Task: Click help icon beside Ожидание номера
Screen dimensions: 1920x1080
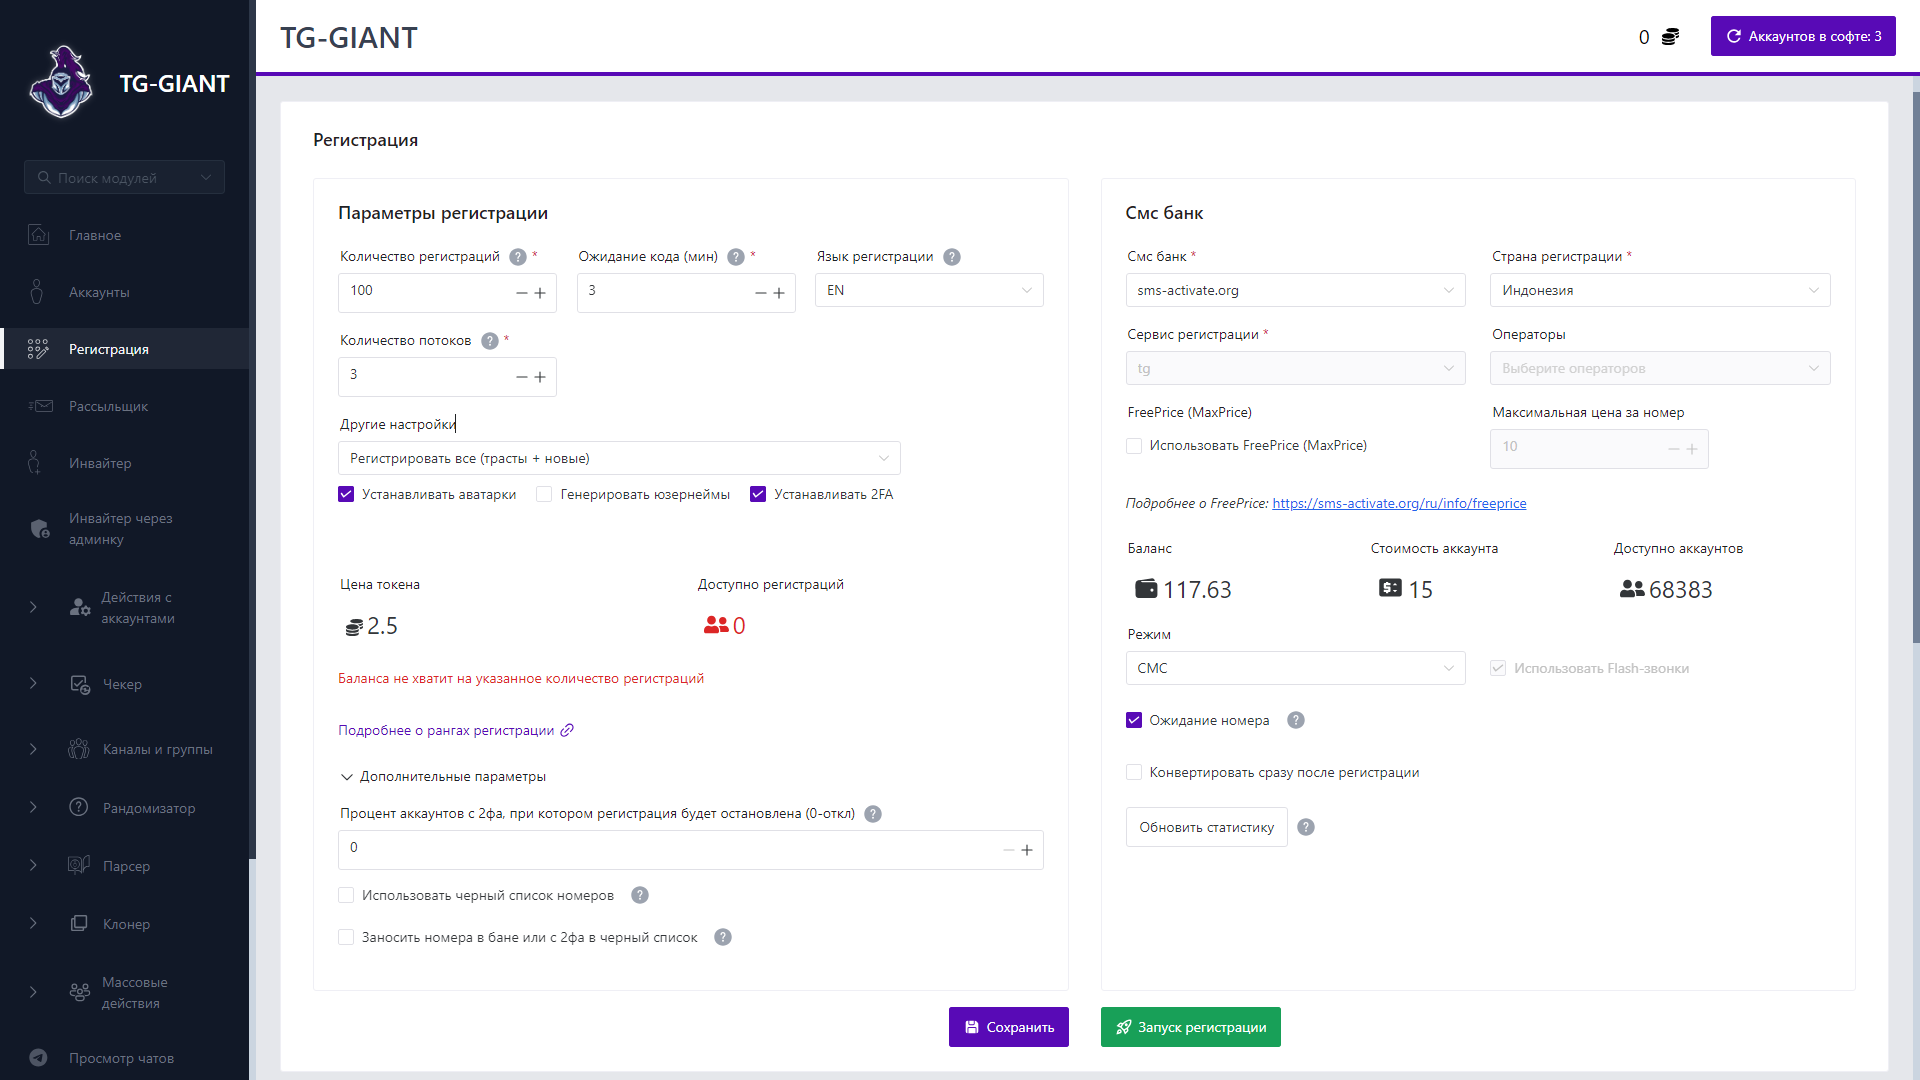Action: [x=1296, y=720]
